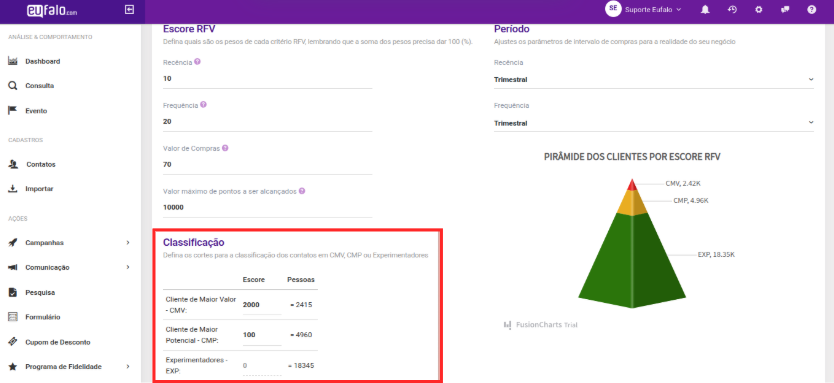Image resolution: width=834 pixels, height=383 pixels.
Task: Open the Recência period dropdown
Action: pyautogui.click(x=654, y=80)
